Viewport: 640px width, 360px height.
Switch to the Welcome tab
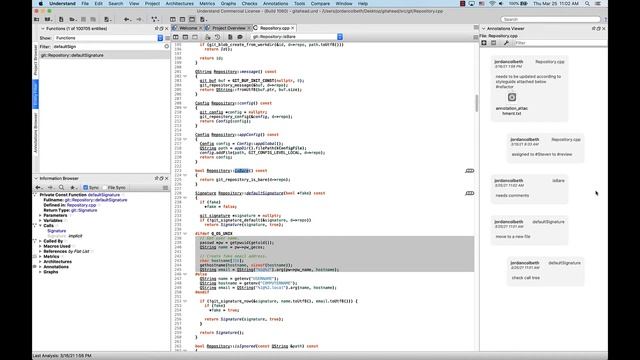click(x=188, y=28)
